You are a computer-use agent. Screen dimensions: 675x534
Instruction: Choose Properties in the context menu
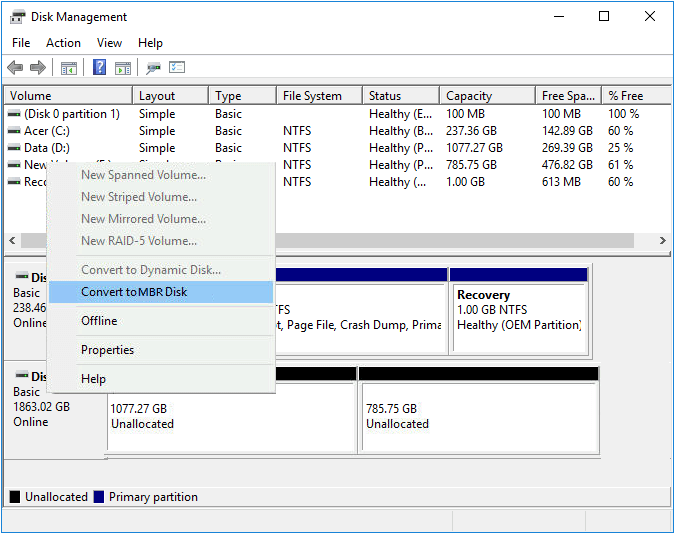(107, 350)
